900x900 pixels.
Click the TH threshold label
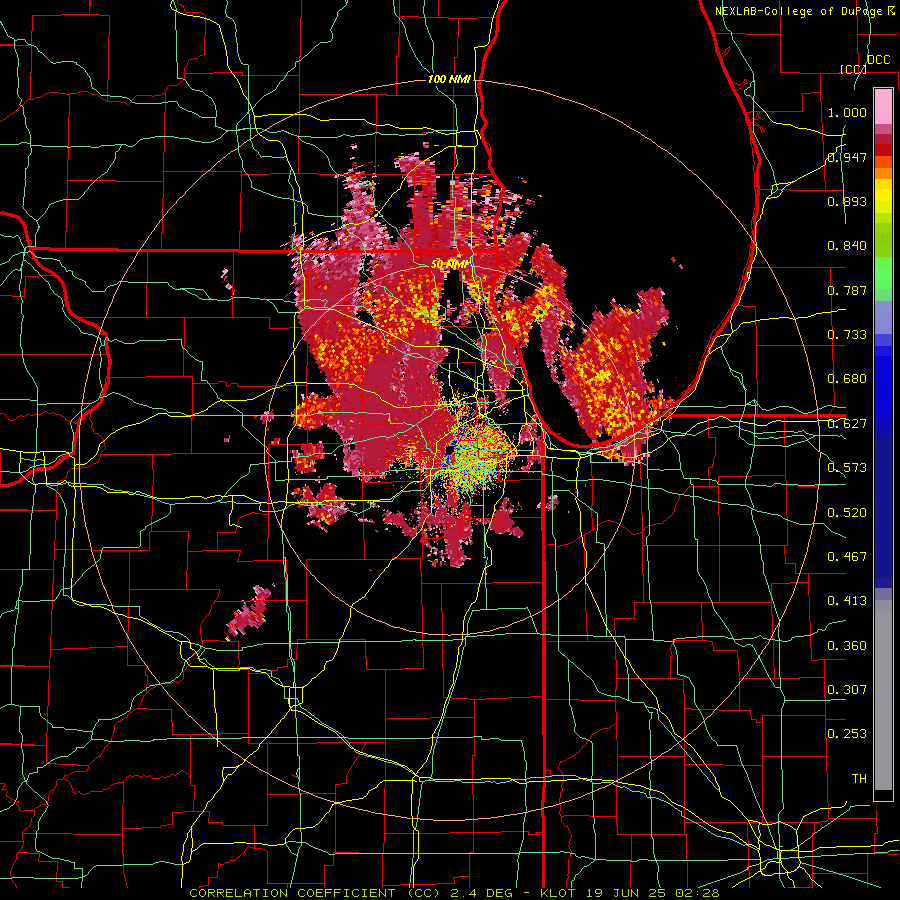(859, 779)
